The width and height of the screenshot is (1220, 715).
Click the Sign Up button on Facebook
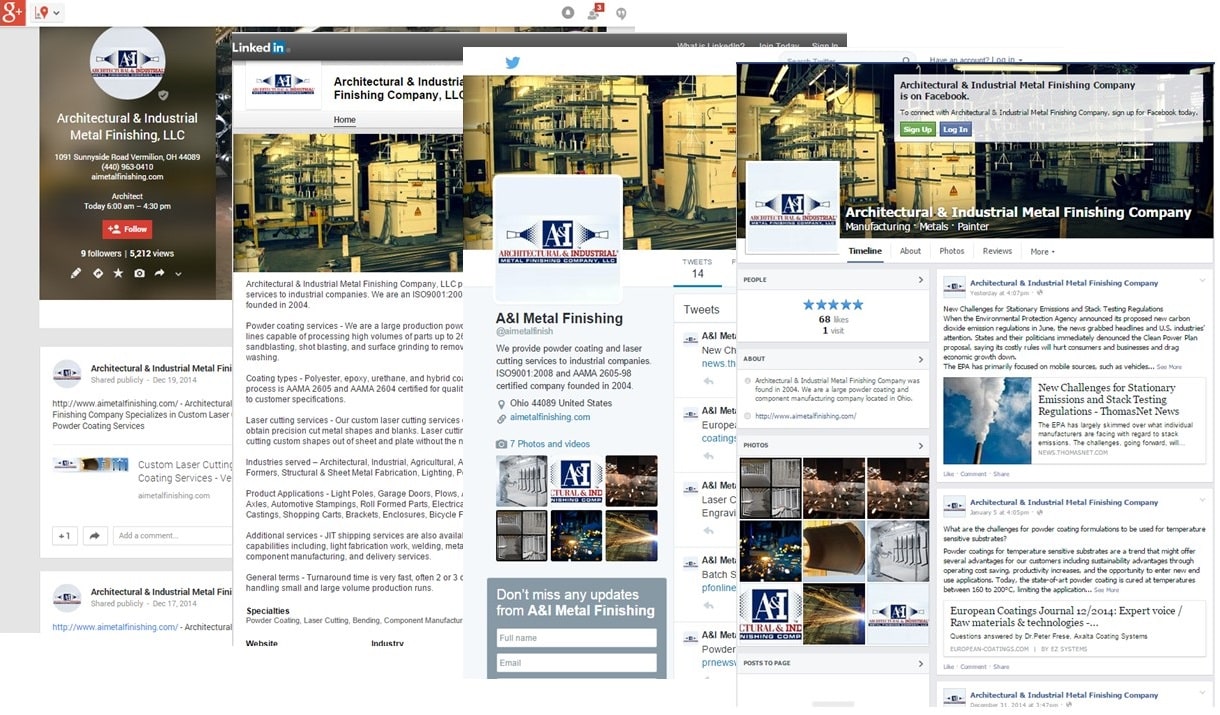coord(917,129)
